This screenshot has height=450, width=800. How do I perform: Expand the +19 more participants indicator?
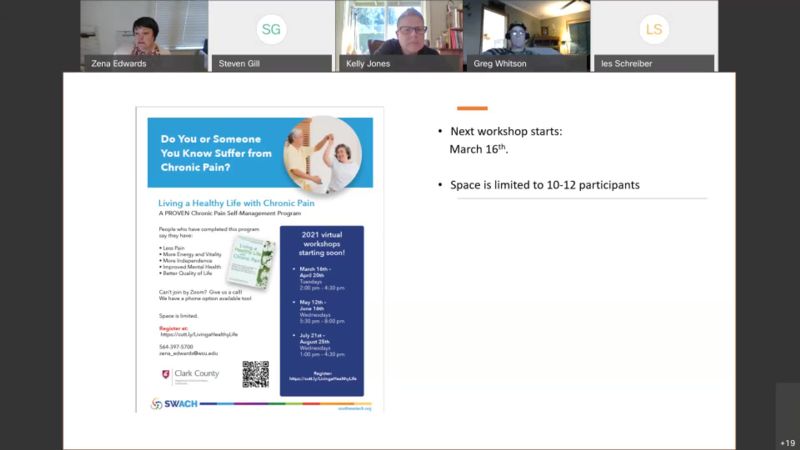tap(788, 442)
